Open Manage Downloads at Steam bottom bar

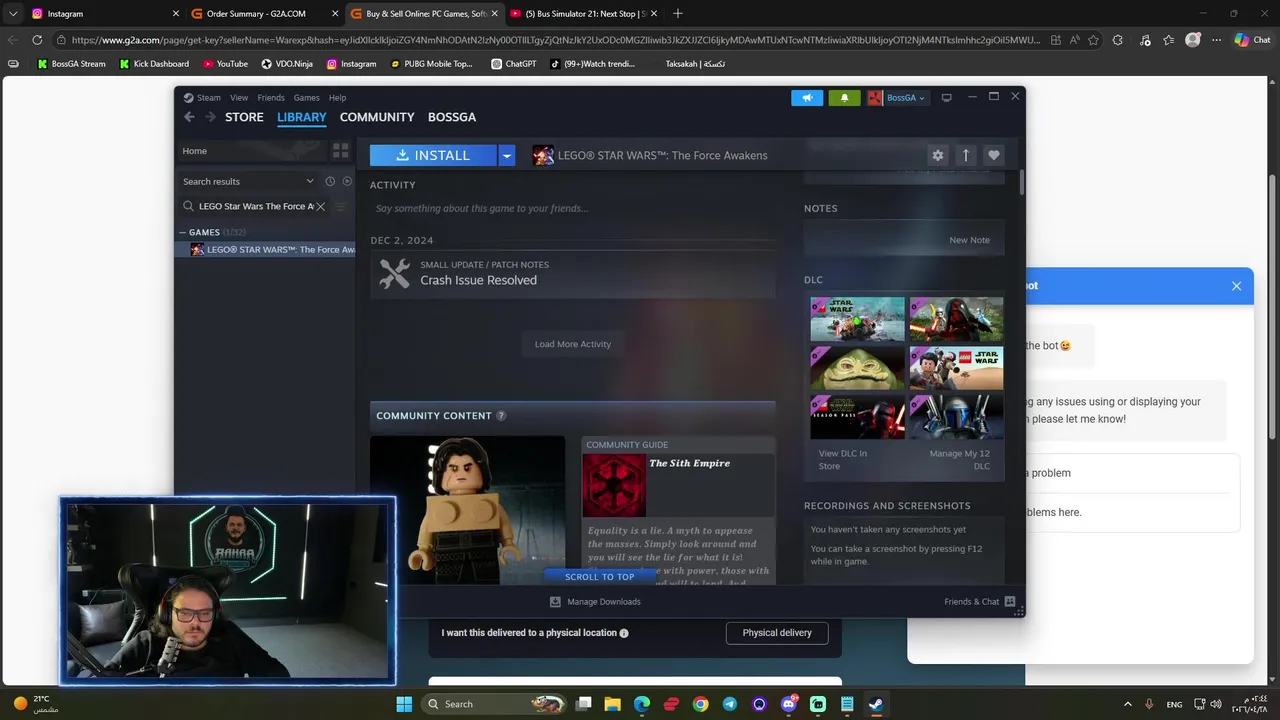coord(595,602)
